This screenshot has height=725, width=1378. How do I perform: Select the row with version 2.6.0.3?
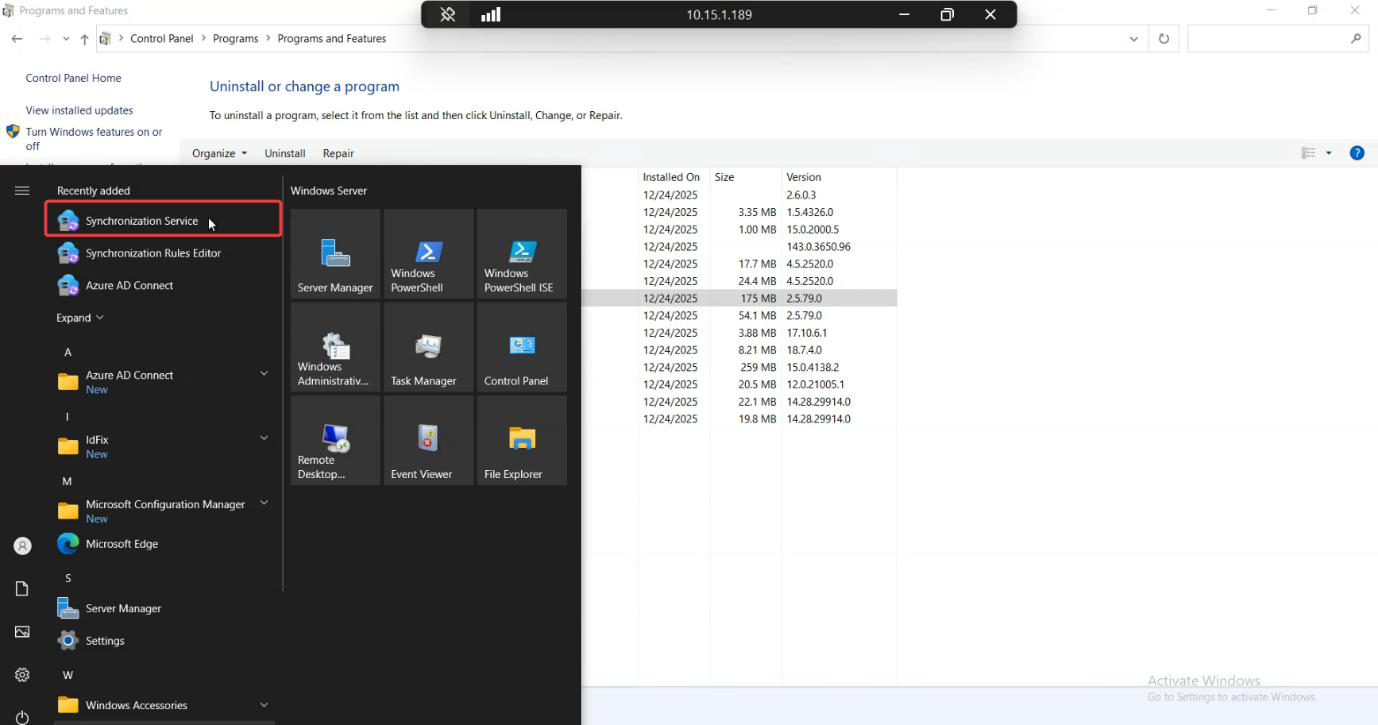739,195
